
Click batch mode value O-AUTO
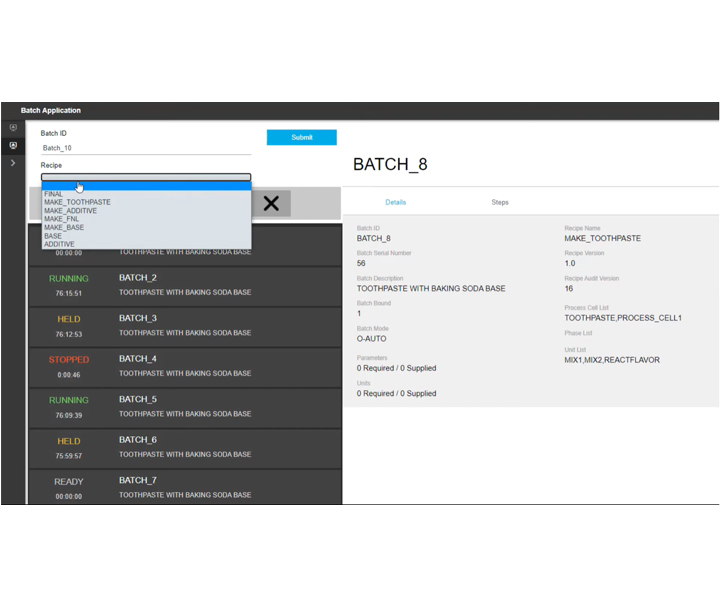(x=371, y=339)
